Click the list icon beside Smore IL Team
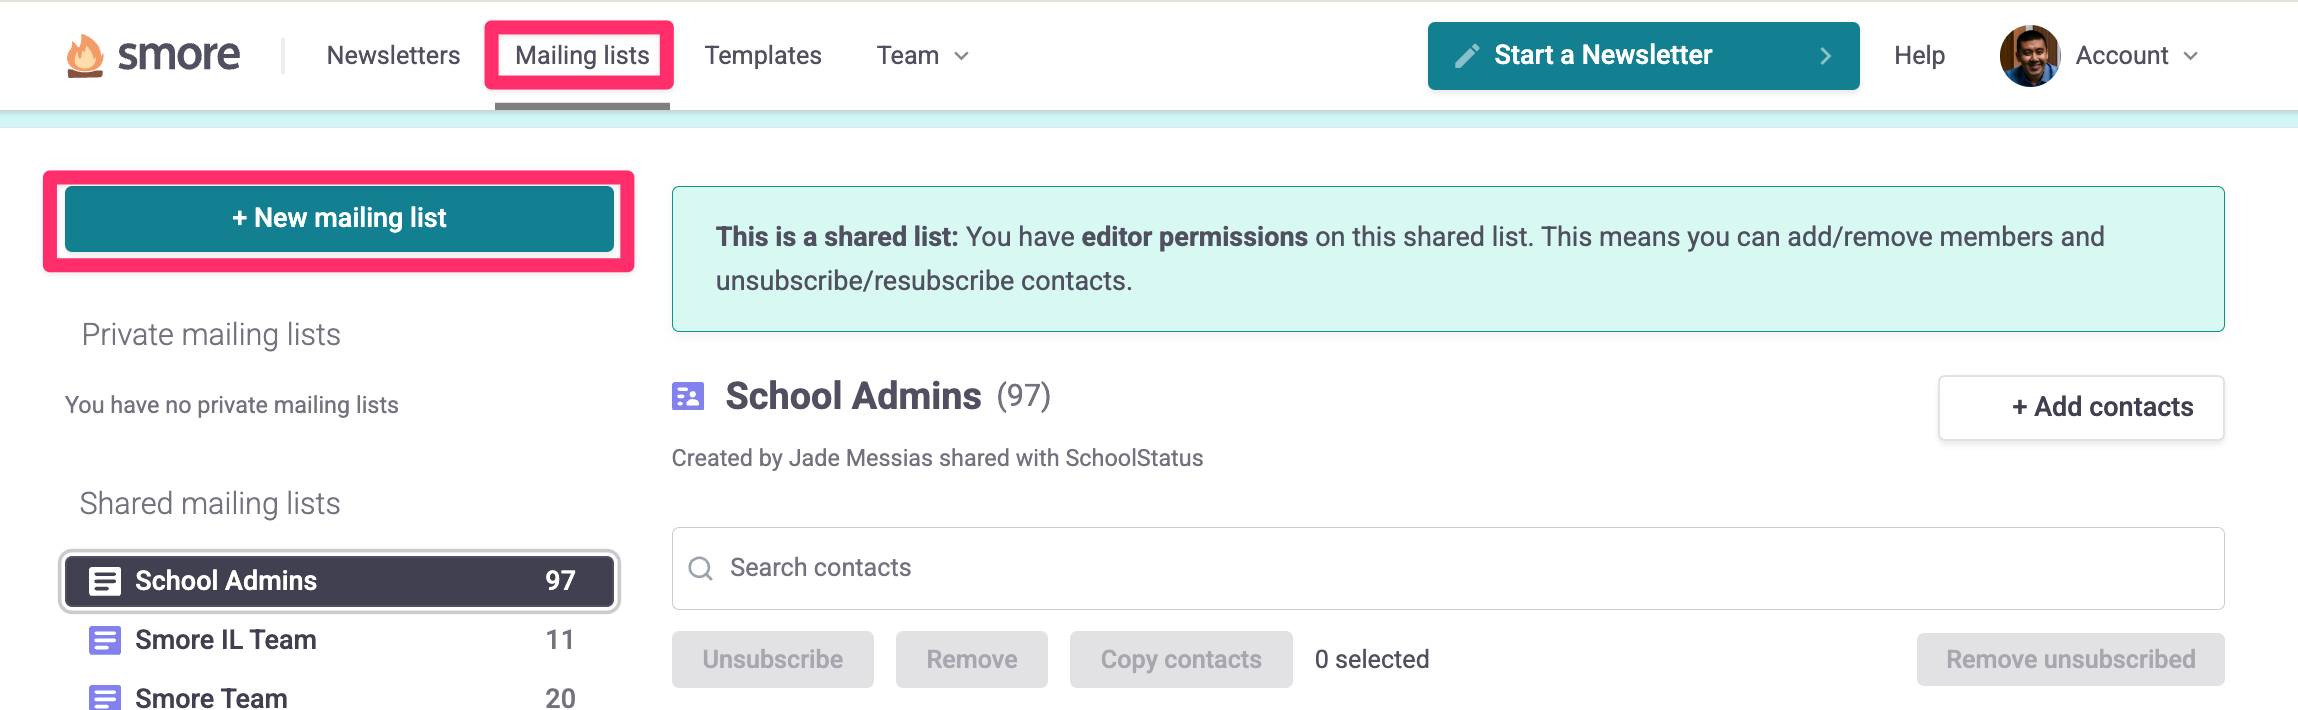The width and height of the screenshot is (2298, 710). tap(105, 640)
